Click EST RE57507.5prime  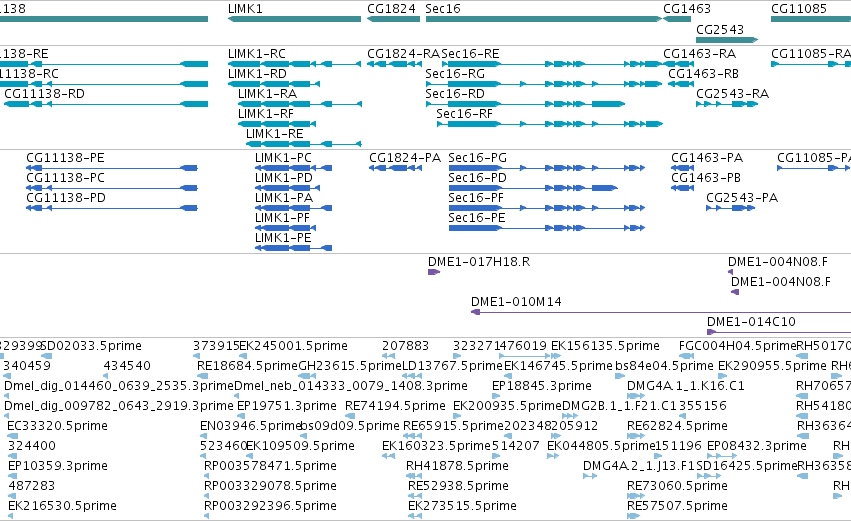pyautogui.click(x=677, y=507)
